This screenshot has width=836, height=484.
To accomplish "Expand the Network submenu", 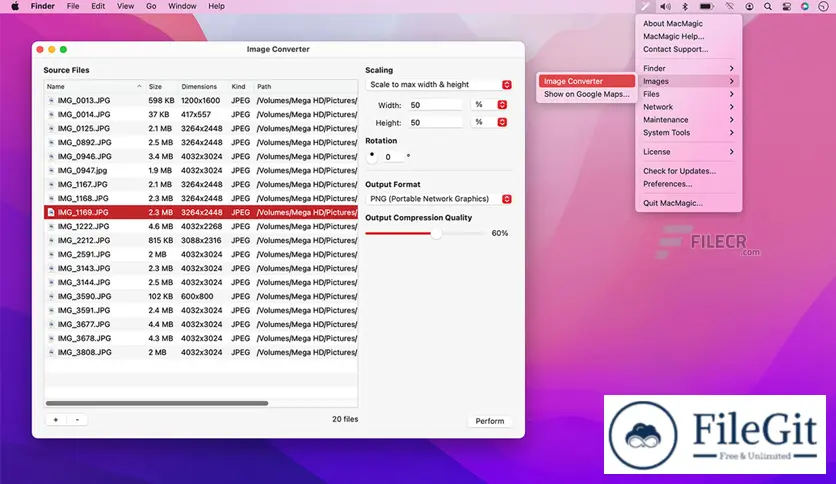I will 688,107.
